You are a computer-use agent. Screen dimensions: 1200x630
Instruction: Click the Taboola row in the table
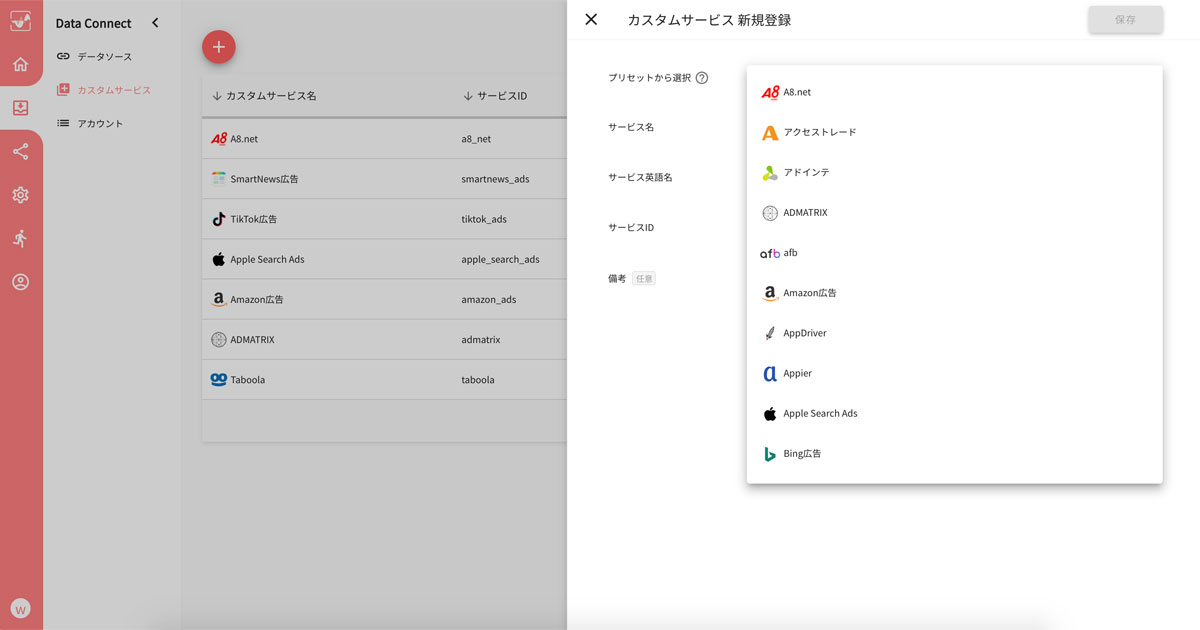(x=384, y=380)
